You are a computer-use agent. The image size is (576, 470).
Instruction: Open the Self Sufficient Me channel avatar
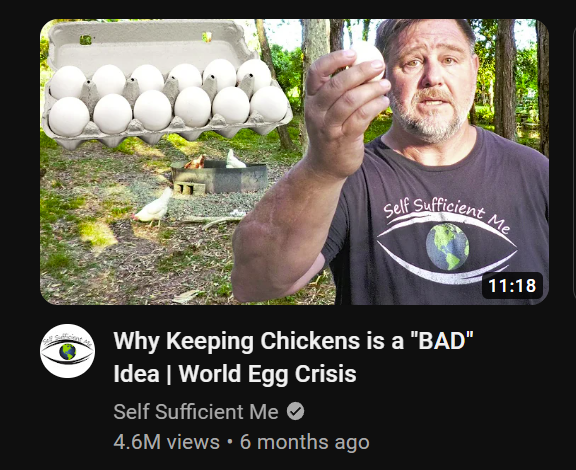[67, 351]
